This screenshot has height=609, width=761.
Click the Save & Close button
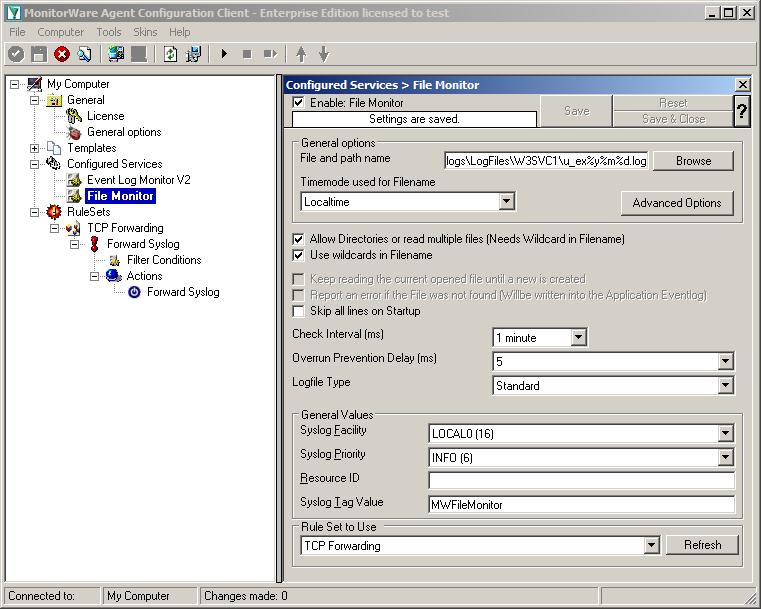(x=673, y=119)
